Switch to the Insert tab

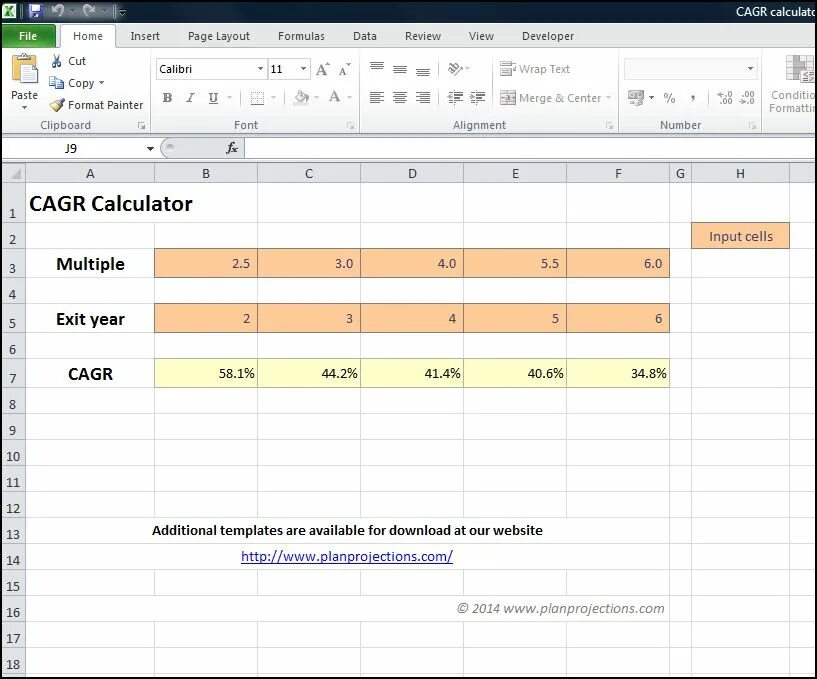pos(145,36)
